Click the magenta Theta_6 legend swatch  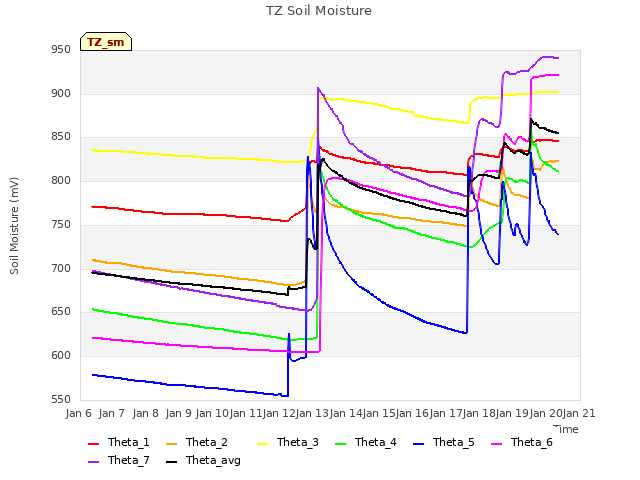(x=496, y=444)
